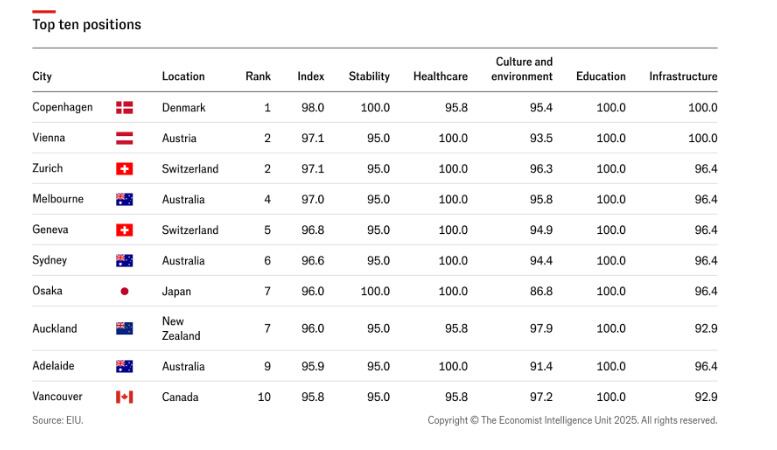Select the New Zealand flag beside Auckland

click(124, 328)
